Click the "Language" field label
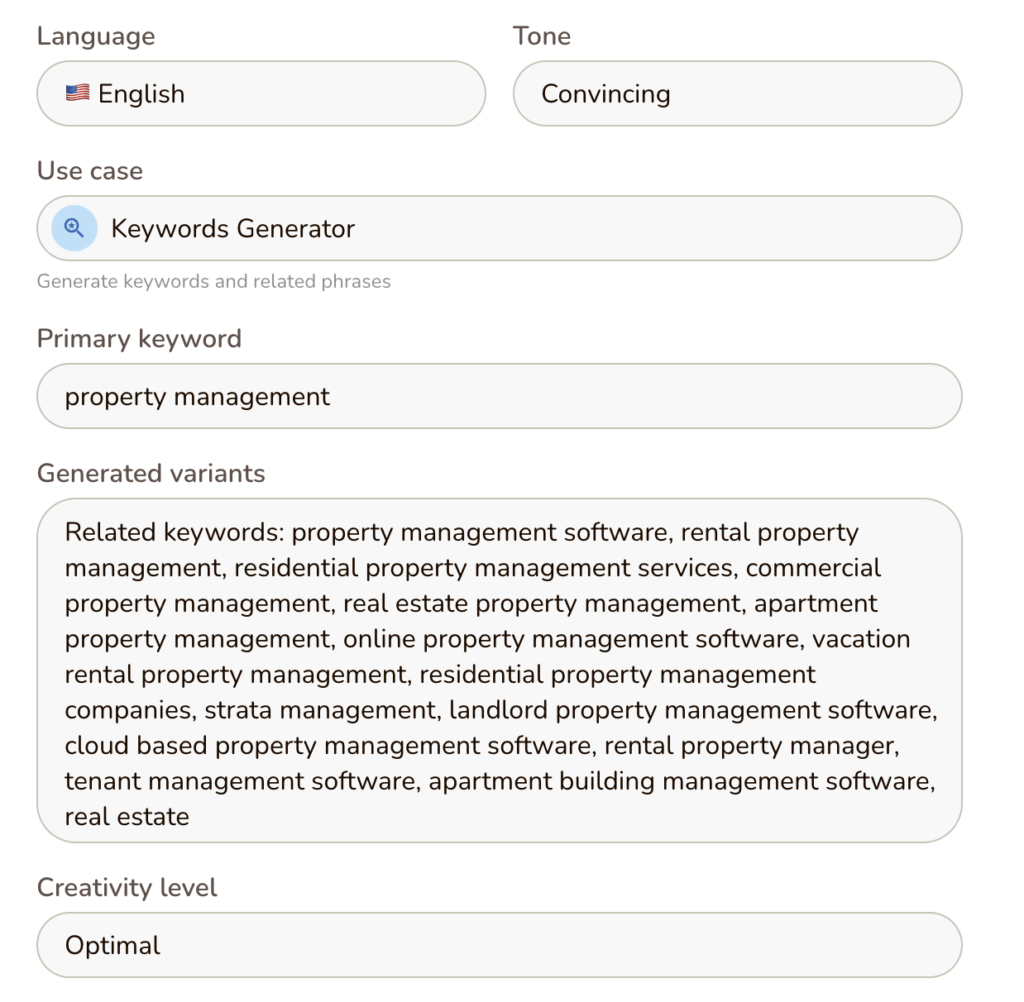Screen dimensions: 1024x1002 [96, 37]
